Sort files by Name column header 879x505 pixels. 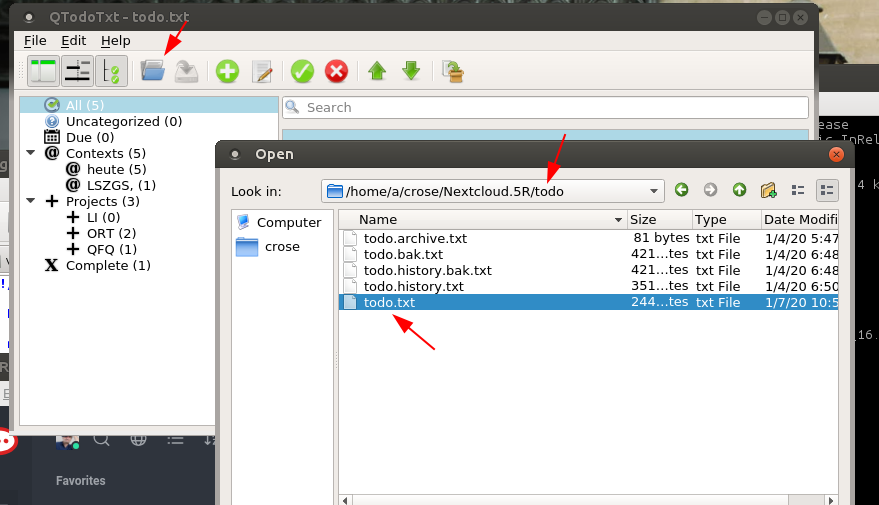click(x=482, y=220)
